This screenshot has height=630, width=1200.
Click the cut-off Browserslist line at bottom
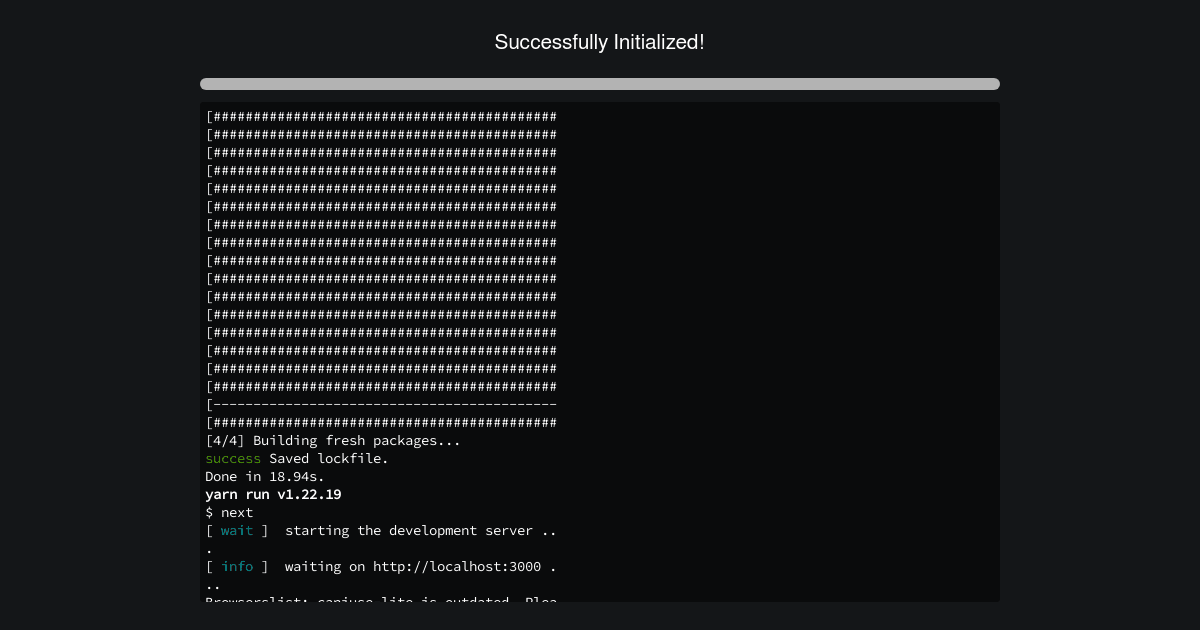click(381, 598)
